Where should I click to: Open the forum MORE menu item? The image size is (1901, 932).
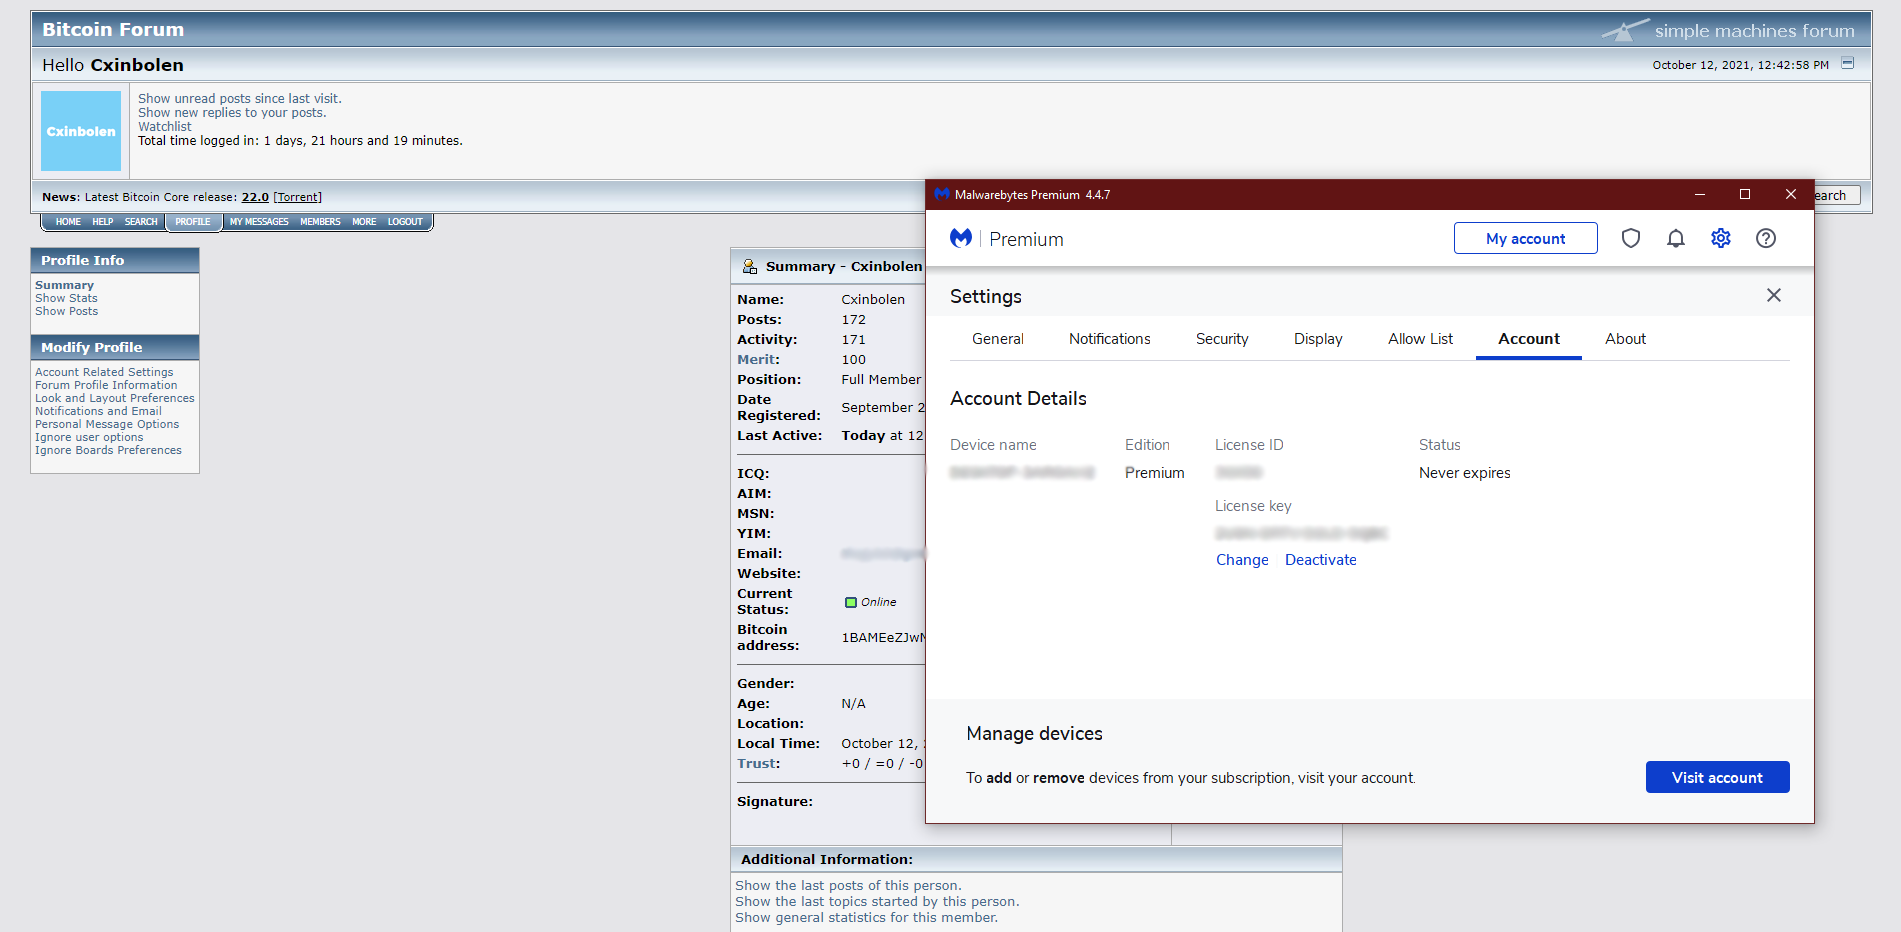coord(364,222)
